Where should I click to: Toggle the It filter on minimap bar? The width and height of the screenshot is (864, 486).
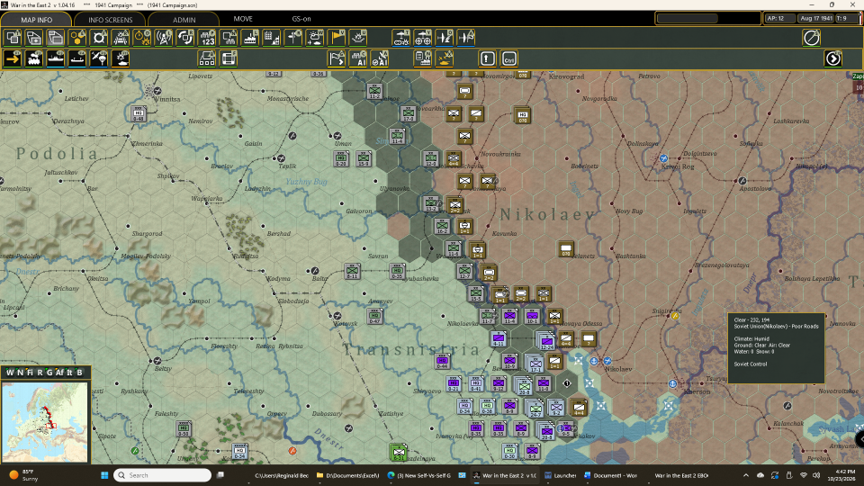(69, 372)
